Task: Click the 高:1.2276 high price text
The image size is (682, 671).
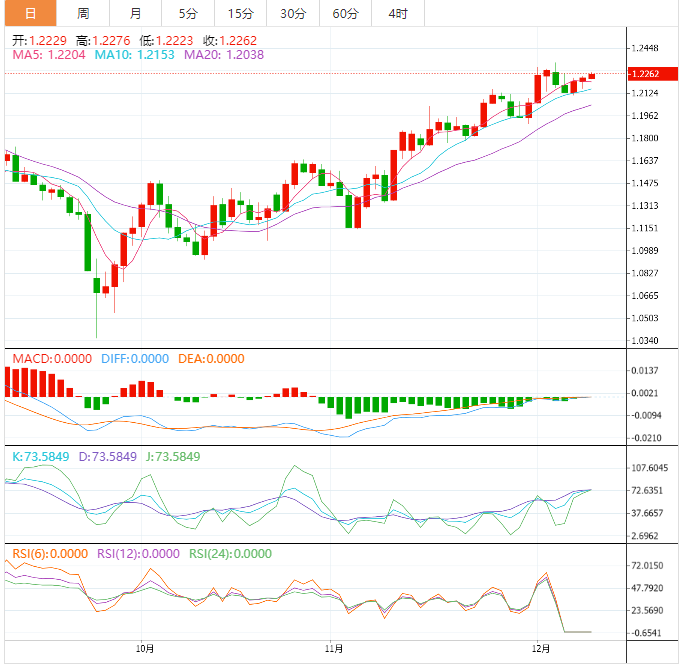Action: (x=103, y=41)
